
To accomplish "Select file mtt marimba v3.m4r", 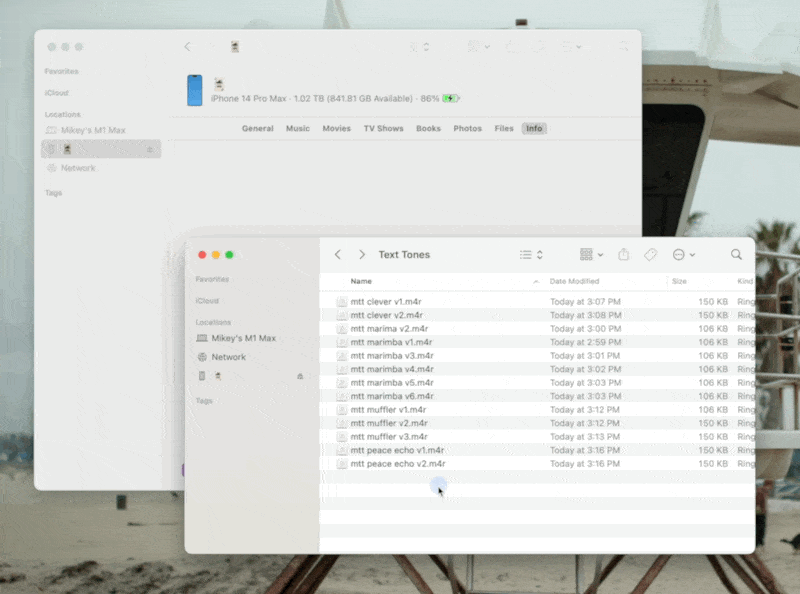I will [392, 356].
